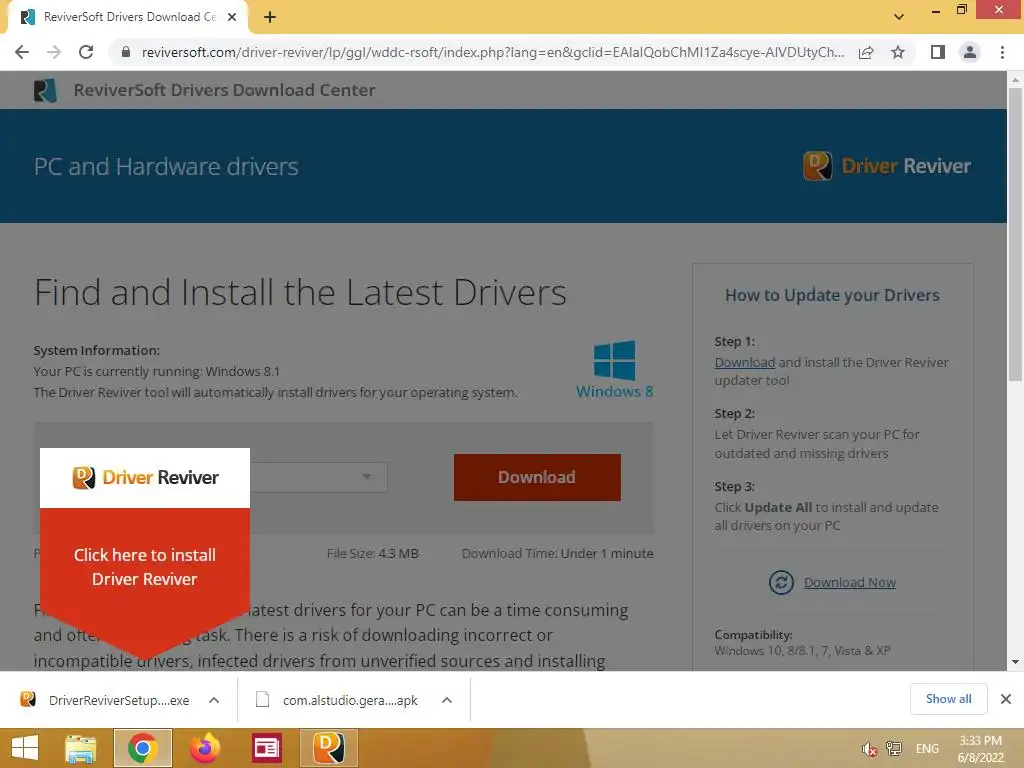Click the page vertical scrollbar thumb
Image resolution: width=1024 pixels, height=768 pixels.
[x=1015, y=234]
